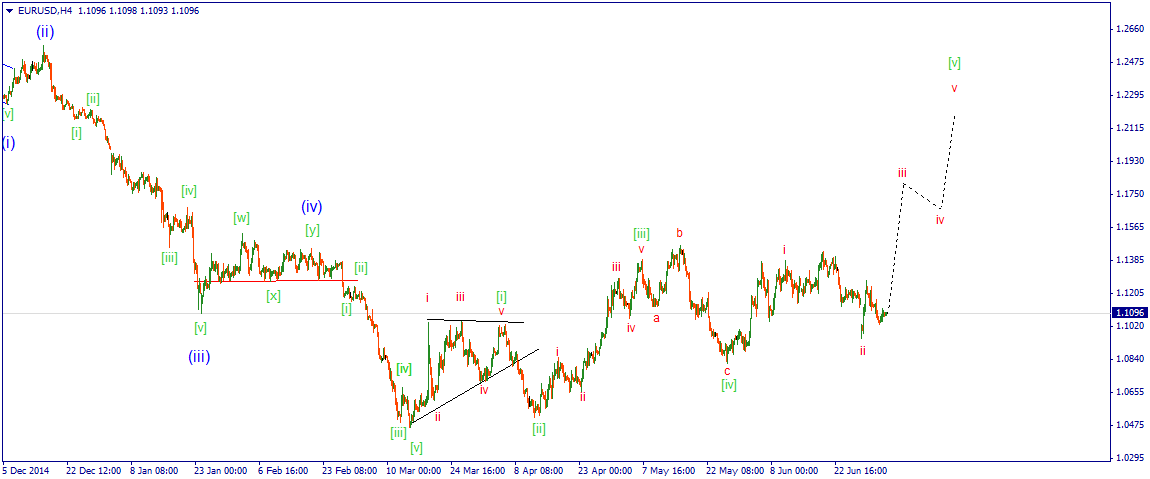Open the chart menu triangle beside EURUSD,H4
1150x479 pixels.
(x=9, y=11)
